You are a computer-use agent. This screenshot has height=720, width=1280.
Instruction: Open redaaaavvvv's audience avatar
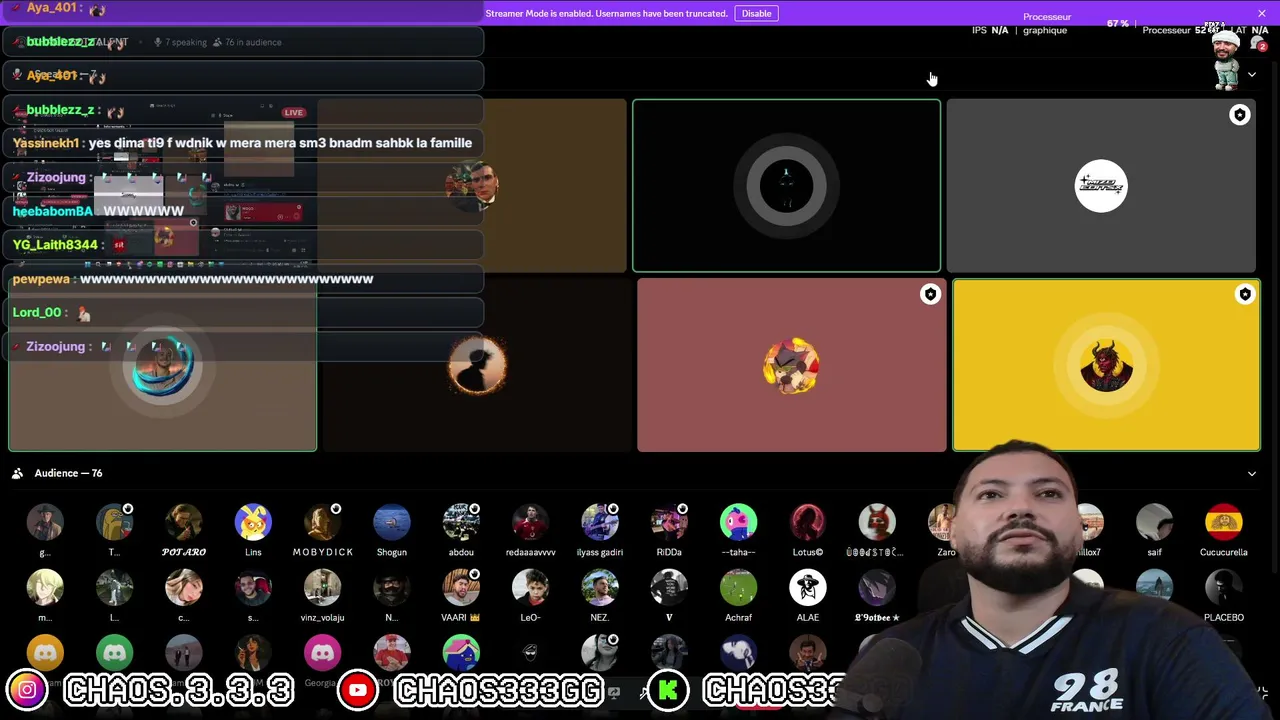point(530,522)
